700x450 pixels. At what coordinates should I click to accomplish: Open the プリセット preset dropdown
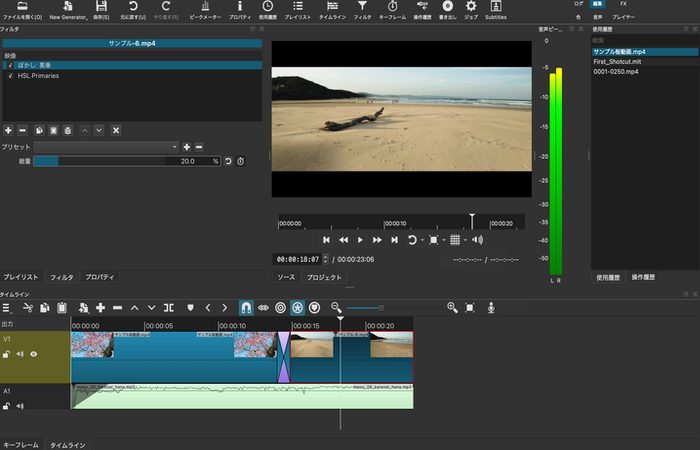point(106,147)
